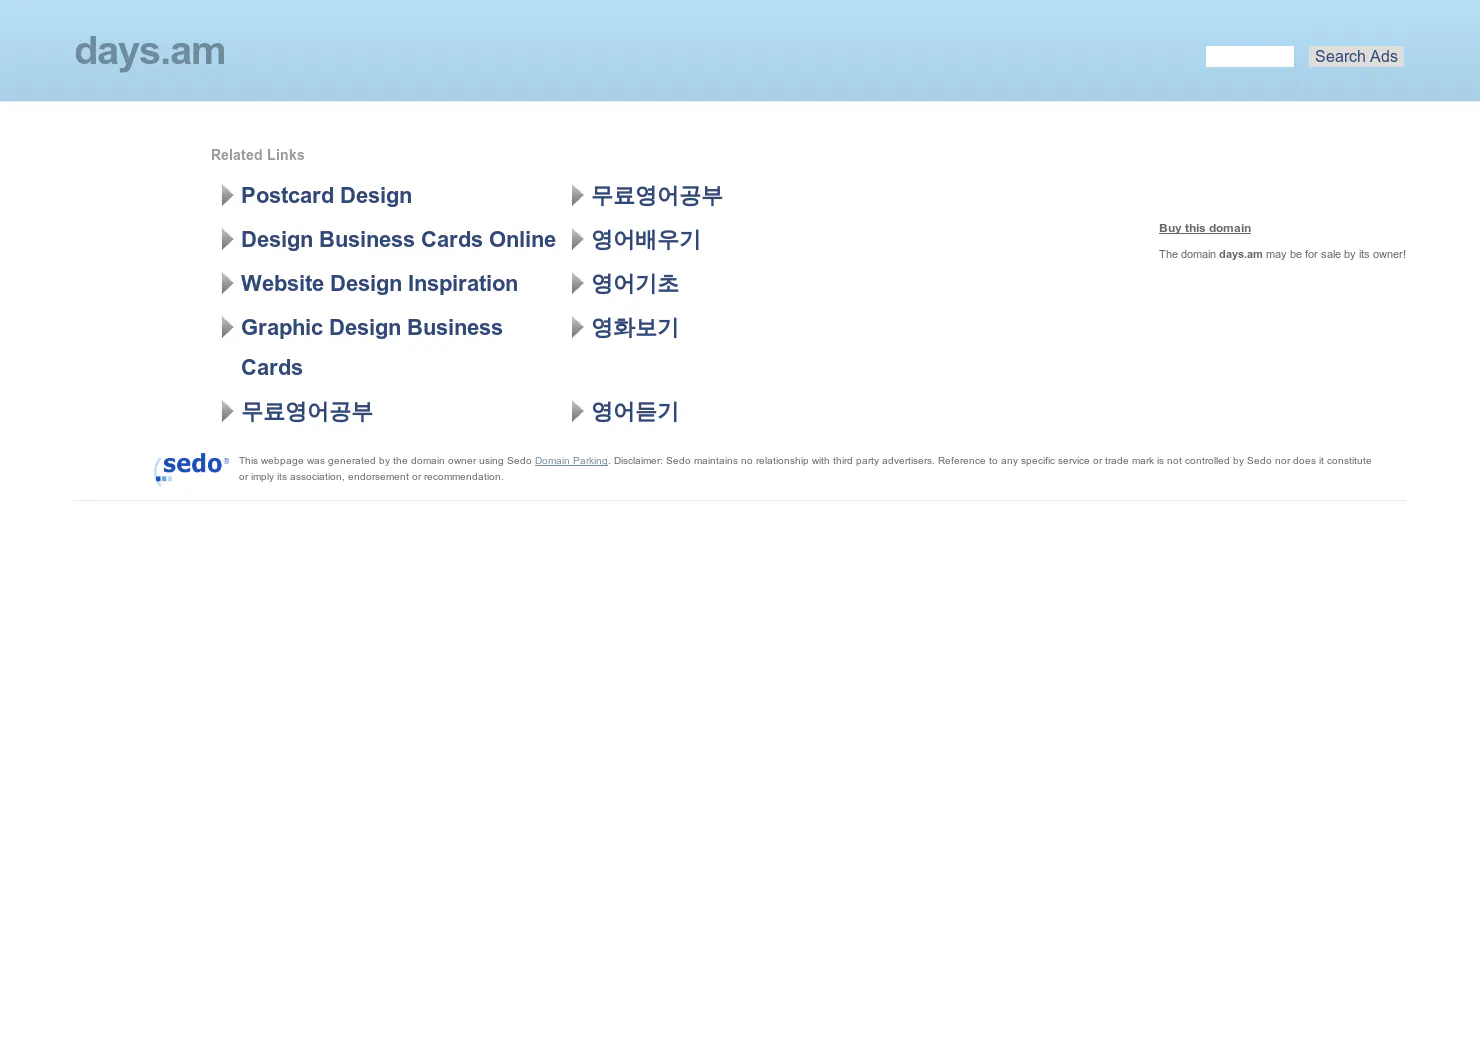This screenshot has width=1480, height=1037.
Task: Click arrow icon beside left-column 무료영어공부
Action: pos(227,412)
